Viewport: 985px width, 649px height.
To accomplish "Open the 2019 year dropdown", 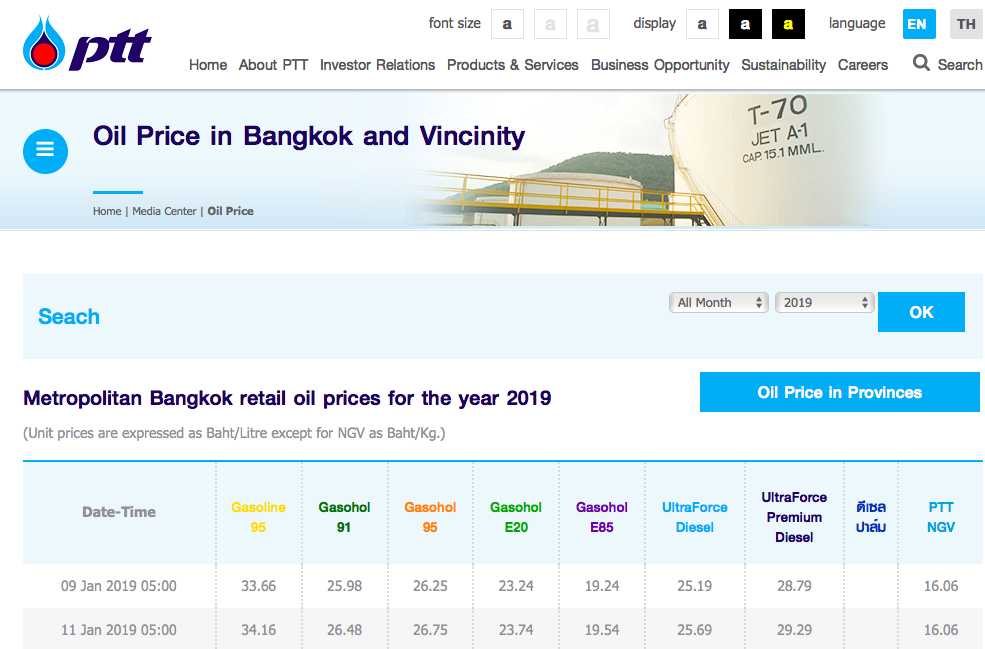I will tap(825, 302).
